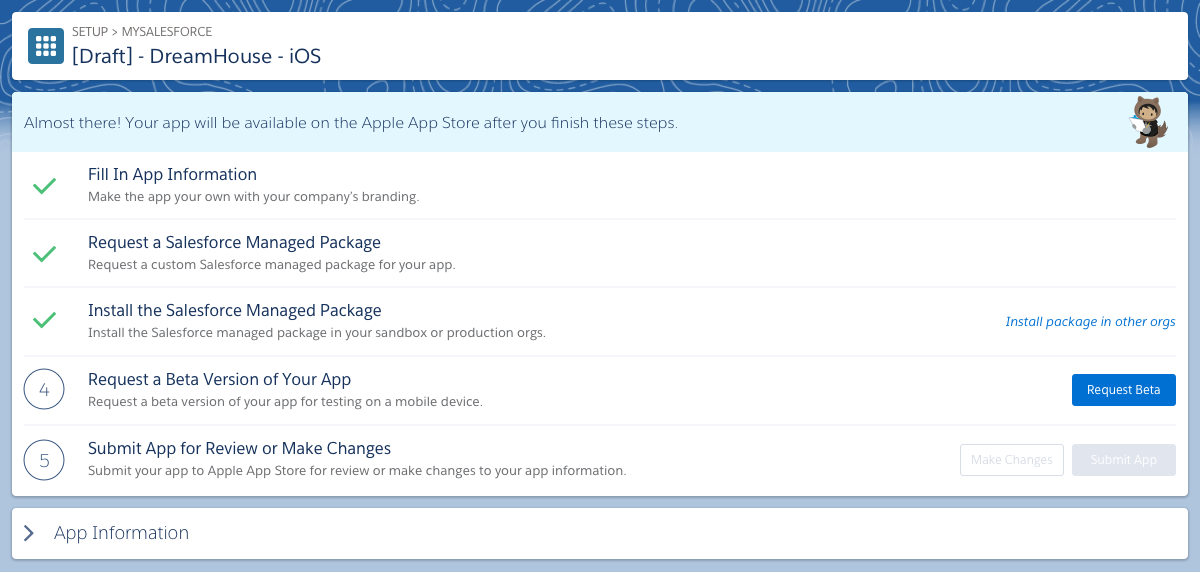Image resolution: width=1200 pixels, height=572 pixels.
Task: Select the step 4 circle indicator
Action: [x=44, y=390]
